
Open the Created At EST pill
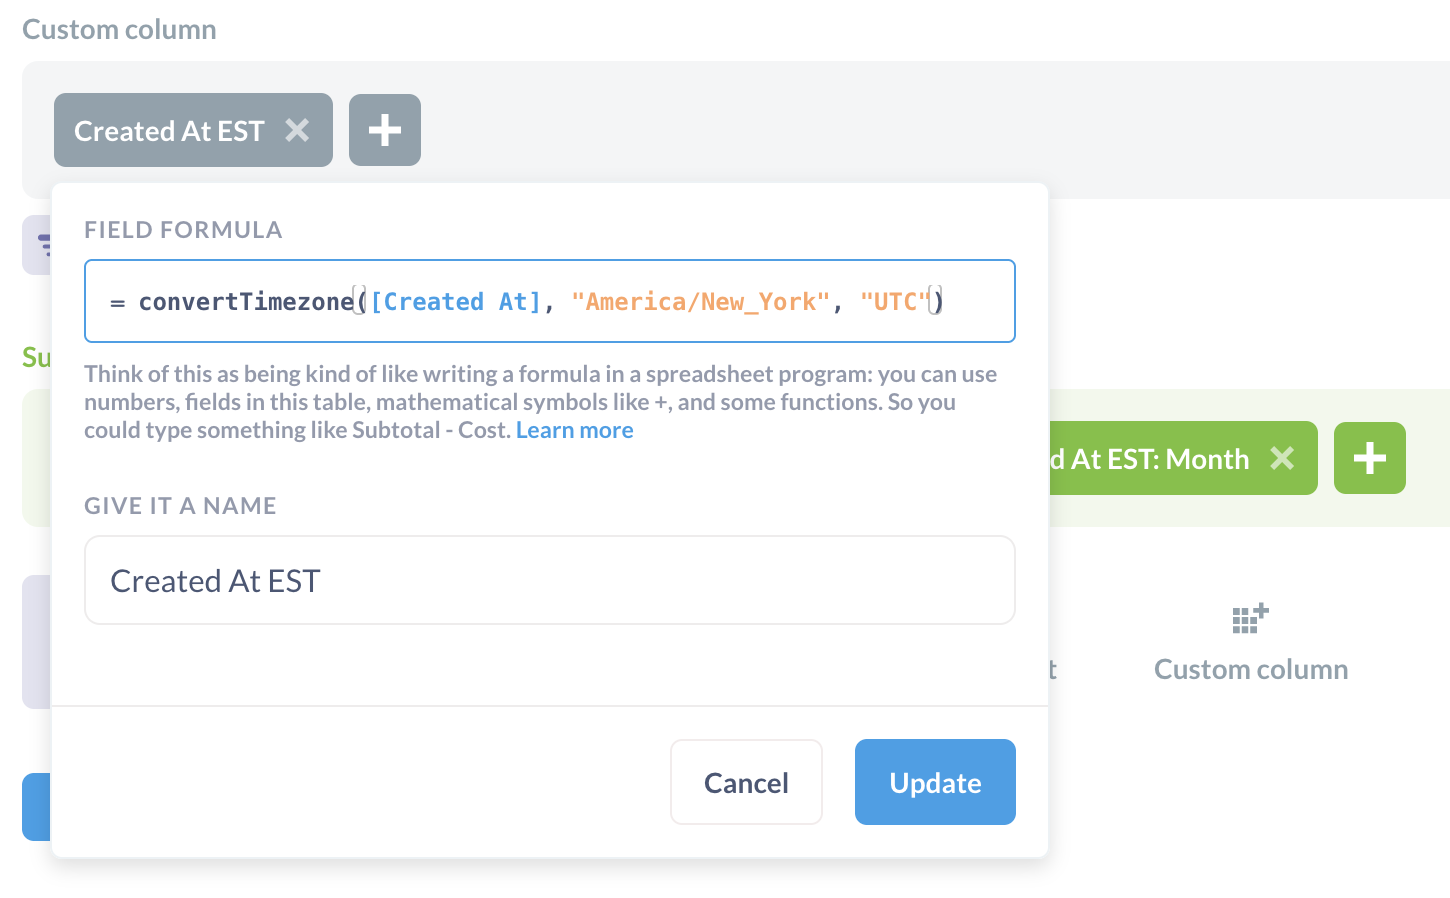pos(169,131)
